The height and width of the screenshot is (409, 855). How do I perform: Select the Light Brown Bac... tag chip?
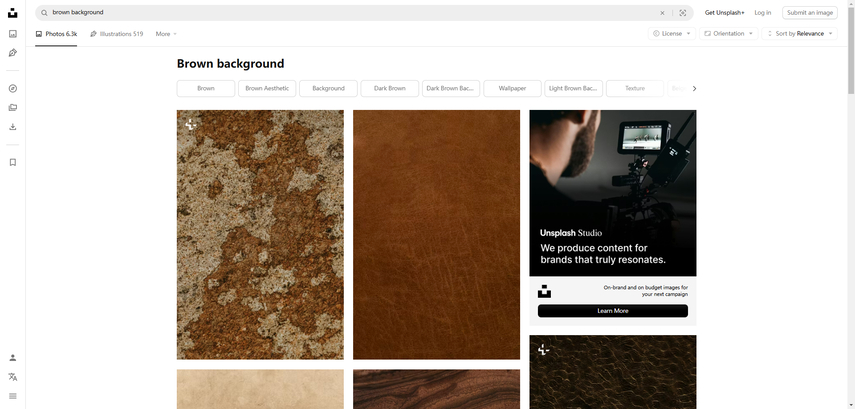pyautogui.click(x=574, y=88)
